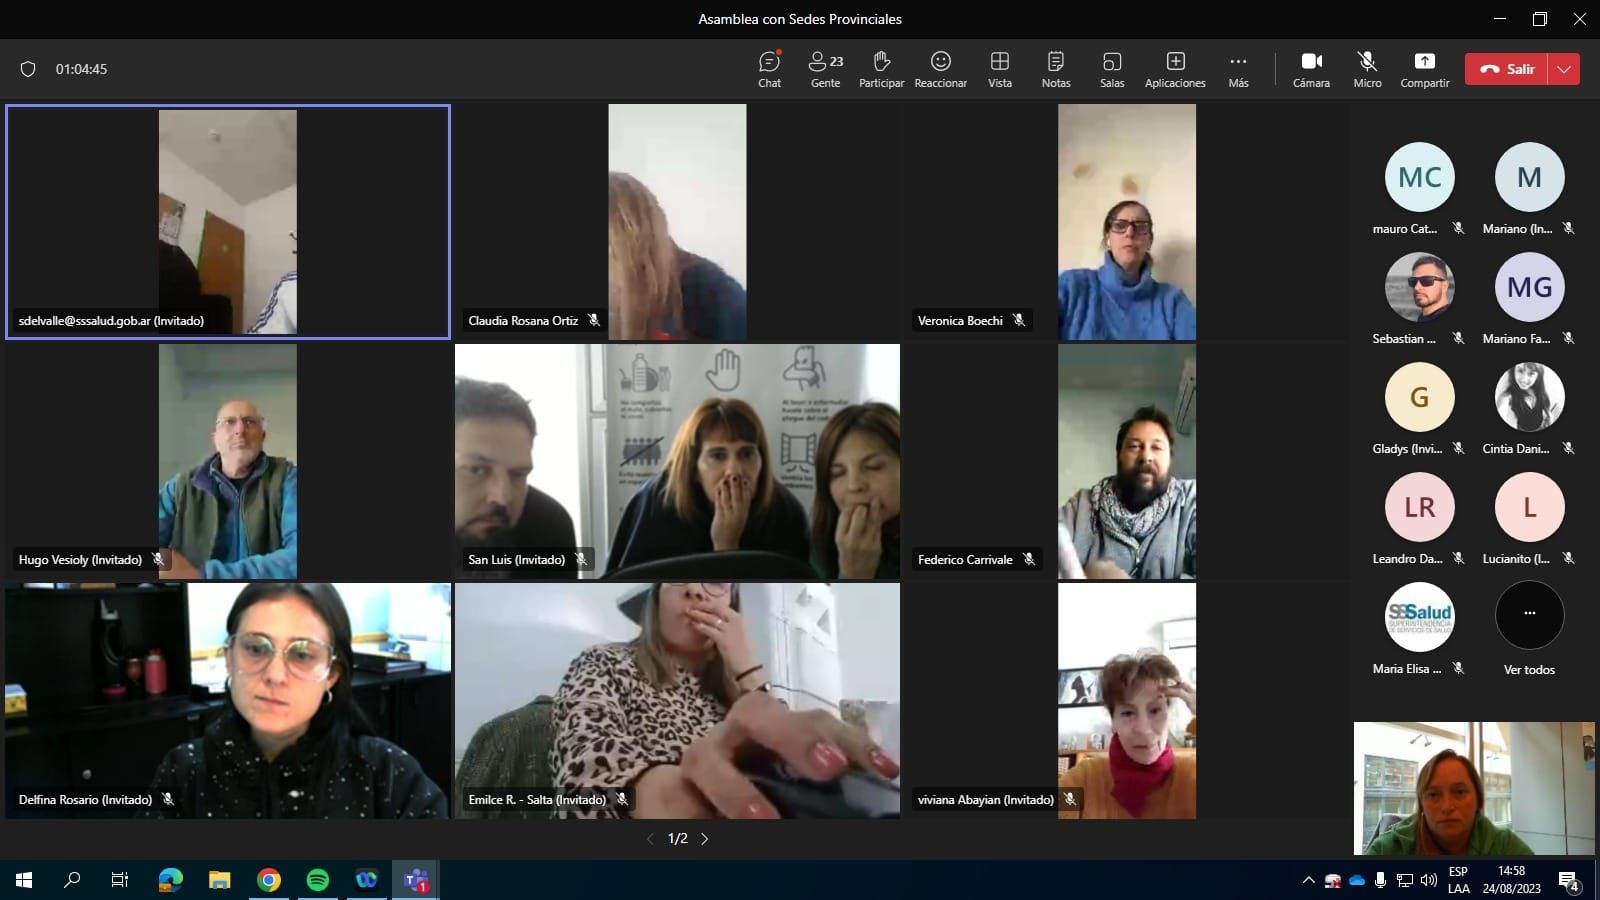The image size is (1600, 900).
Task: Click the shield meeting security icon
Action: (28, 69)
